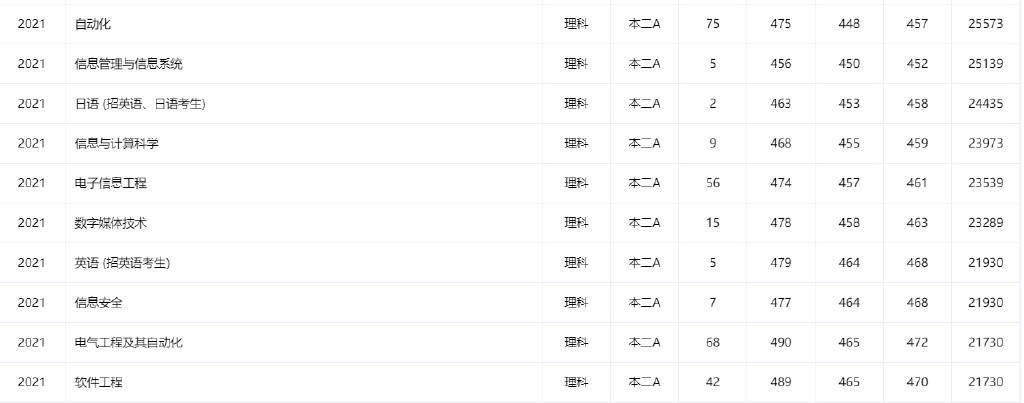Click the 电气工程及其自动化 entry
Viewport: 1024px width, 403px height.
(x=129, y=343)
